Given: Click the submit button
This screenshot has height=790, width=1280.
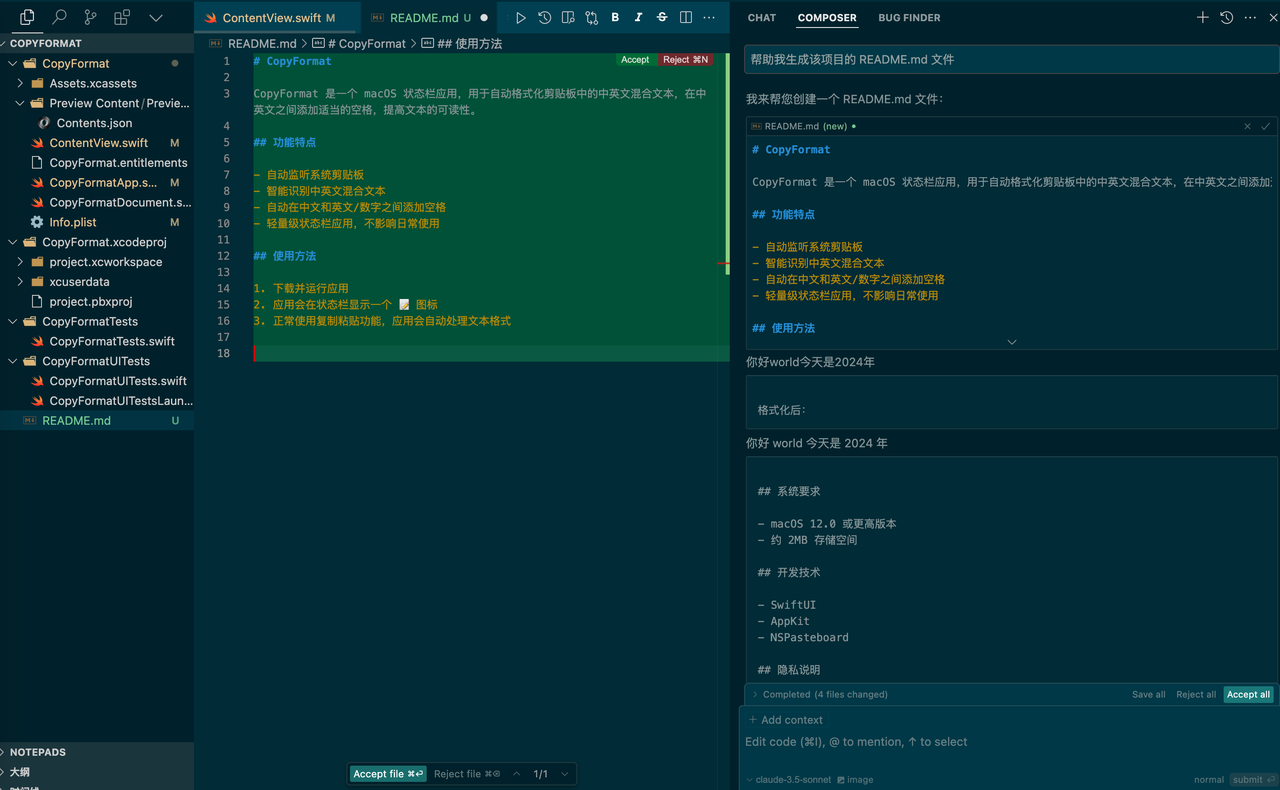Looking at the screenshot, I should point(1251,780).
